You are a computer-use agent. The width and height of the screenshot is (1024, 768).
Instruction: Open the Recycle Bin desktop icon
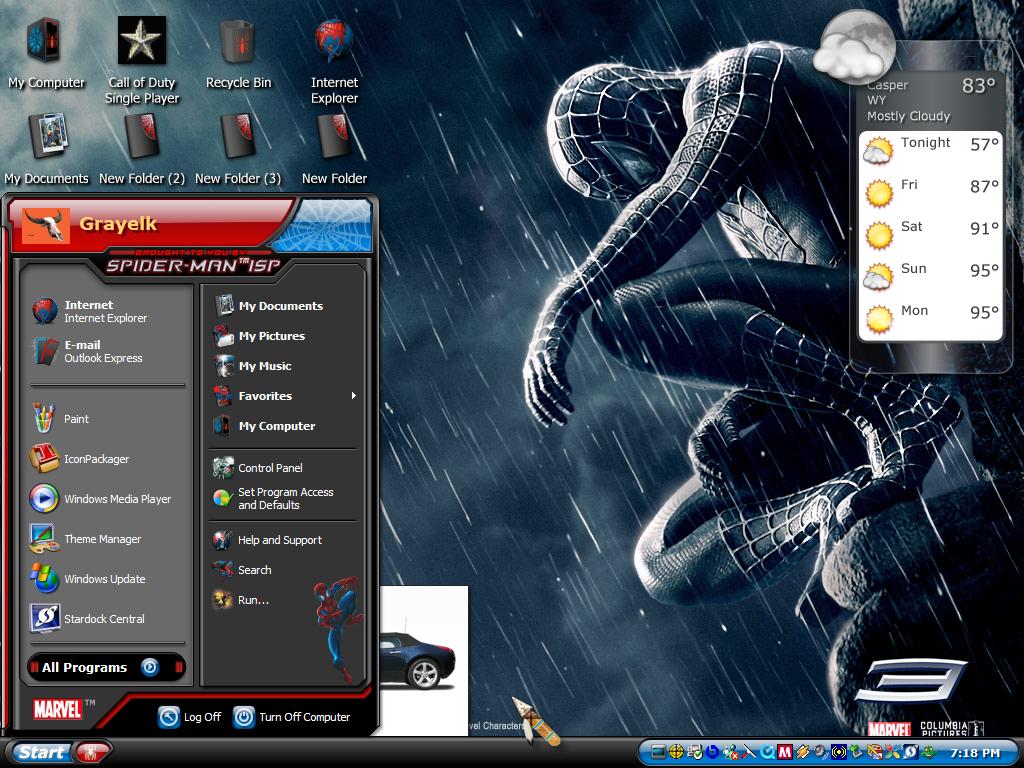point(238,54)
